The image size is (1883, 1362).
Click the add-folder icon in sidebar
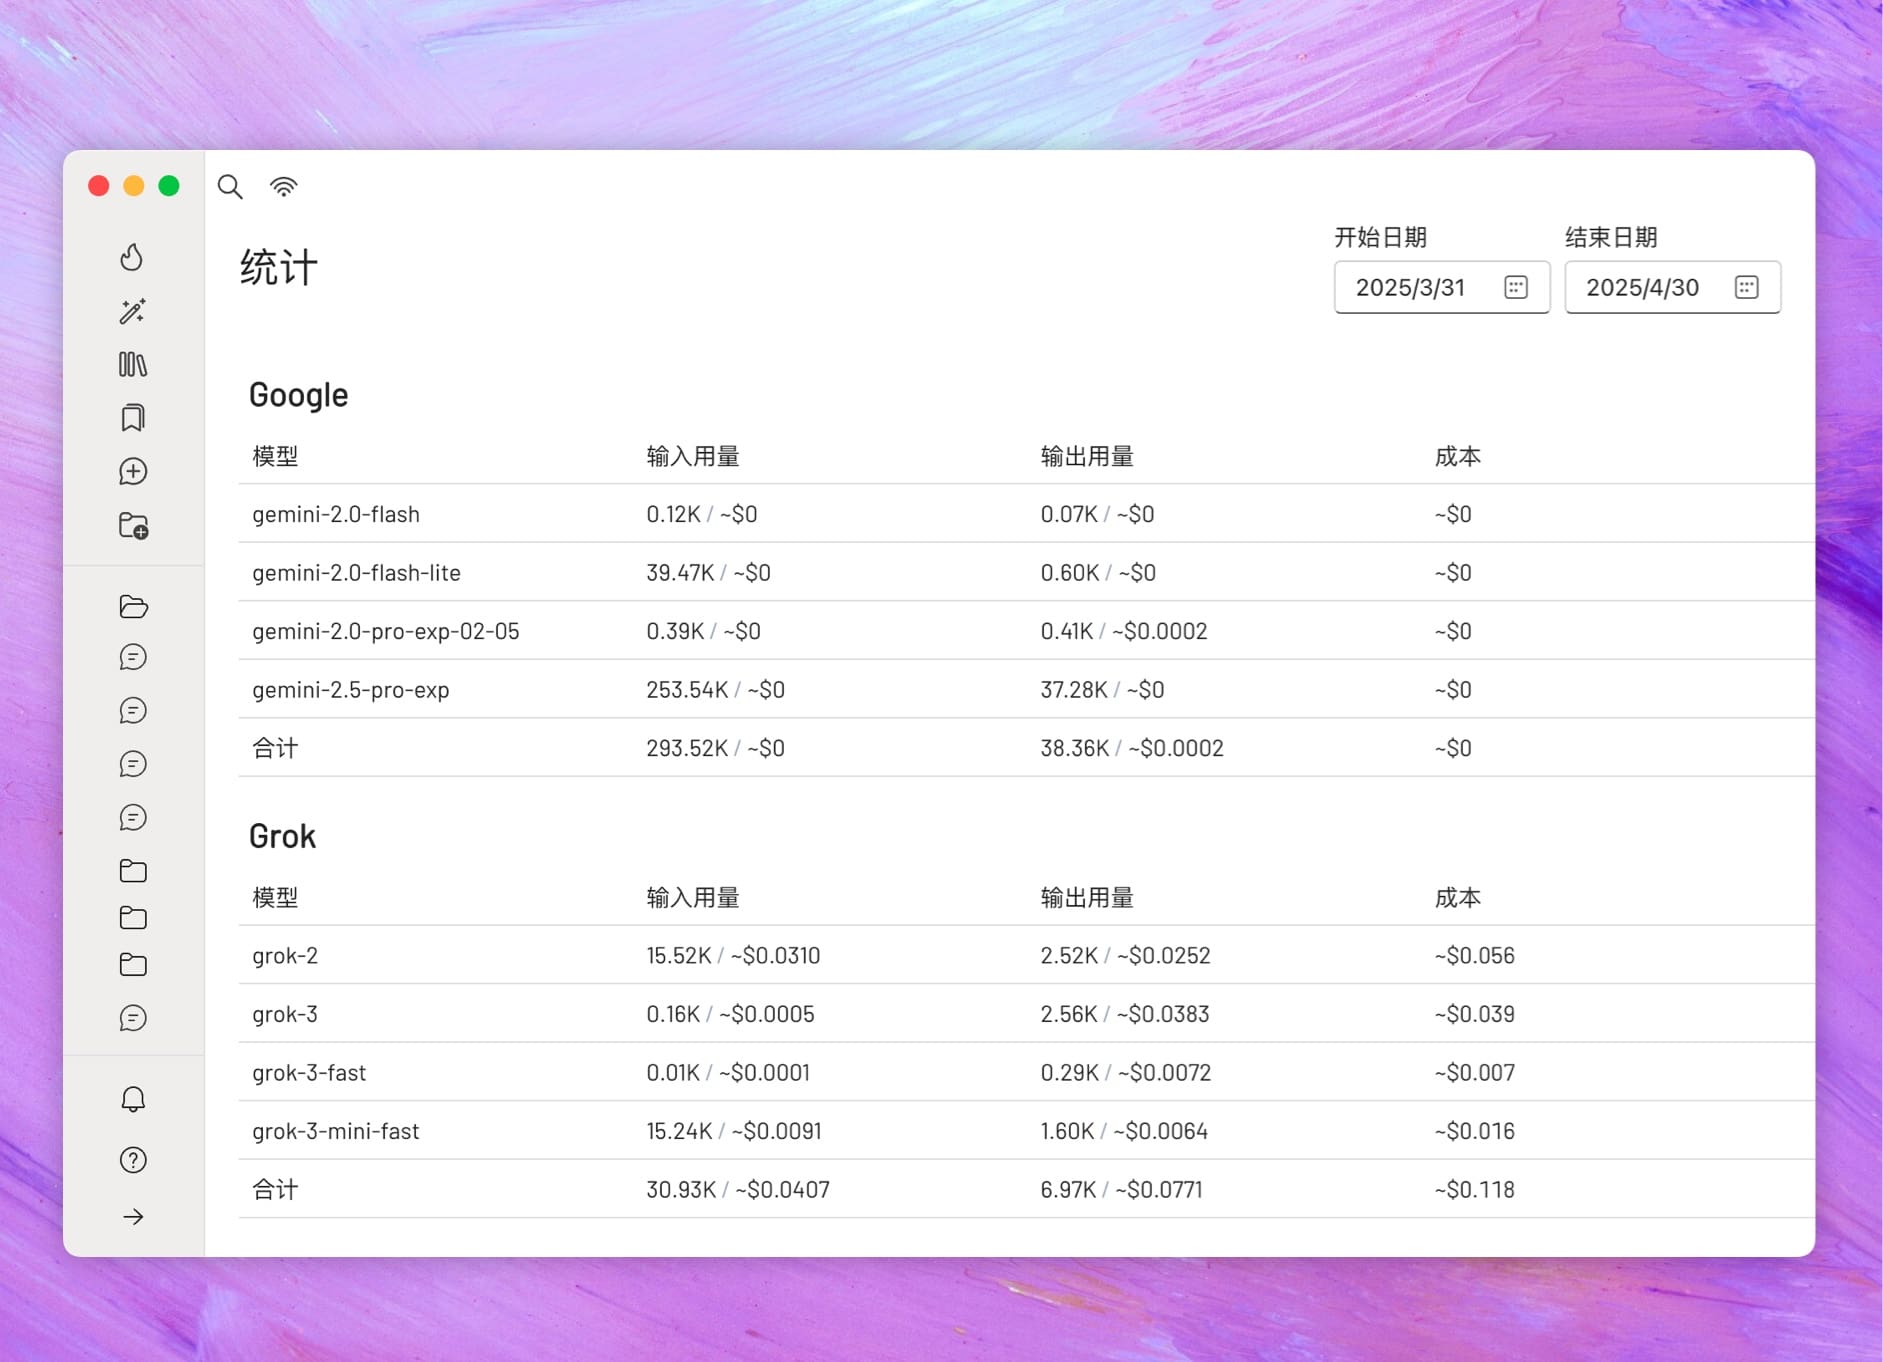coord(132,527)
